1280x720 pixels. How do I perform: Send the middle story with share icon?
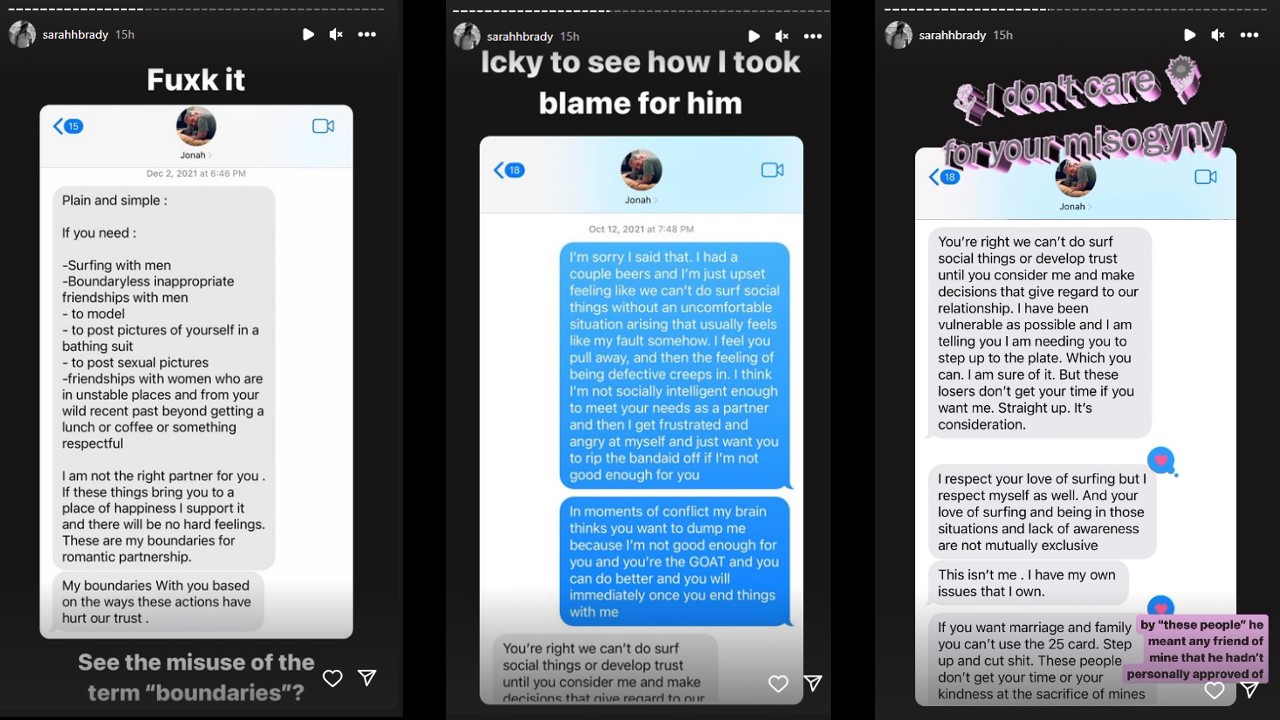click(x=813, y=683)
